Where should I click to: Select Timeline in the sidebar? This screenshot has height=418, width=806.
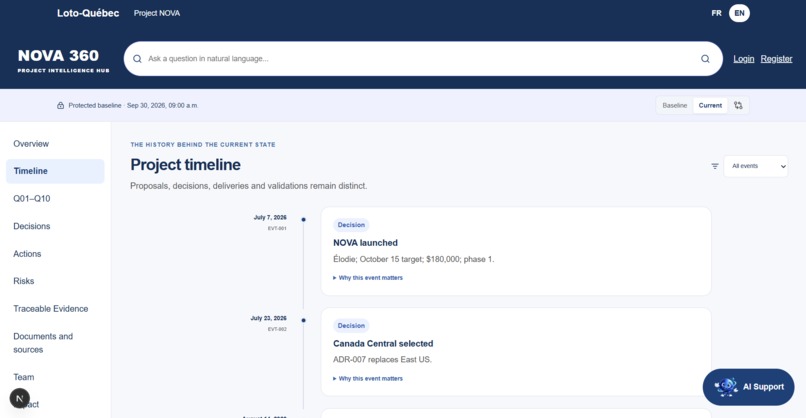(x=55, y=171)
